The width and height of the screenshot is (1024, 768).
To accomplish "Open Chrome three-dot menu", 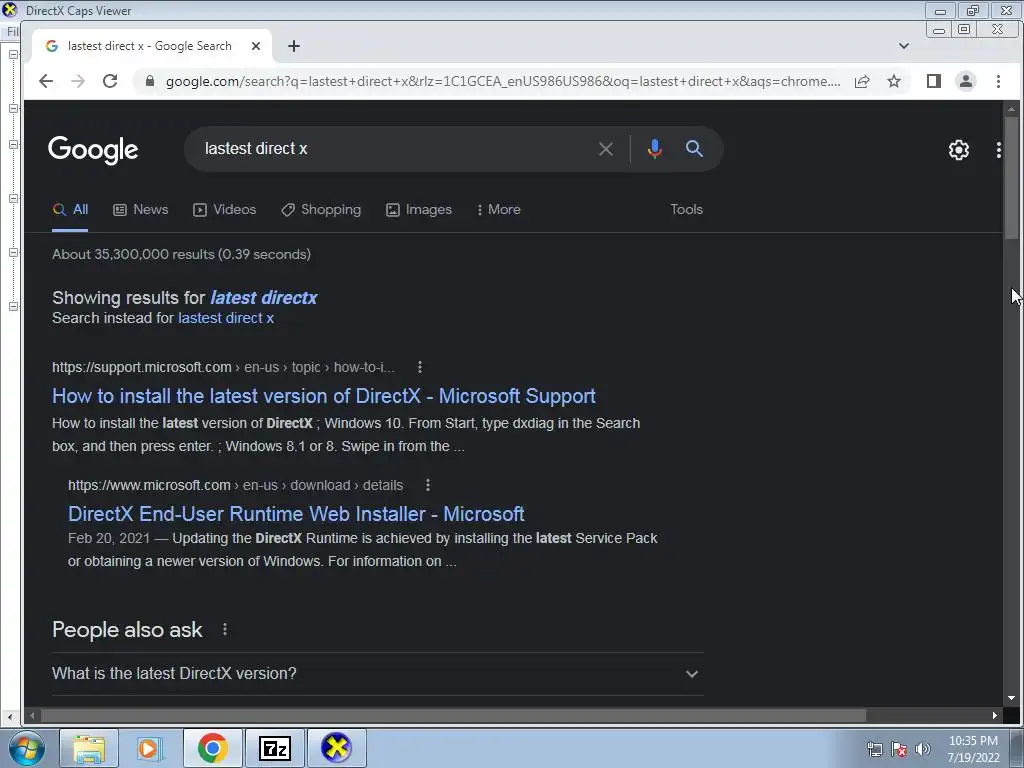I will 998,81.
